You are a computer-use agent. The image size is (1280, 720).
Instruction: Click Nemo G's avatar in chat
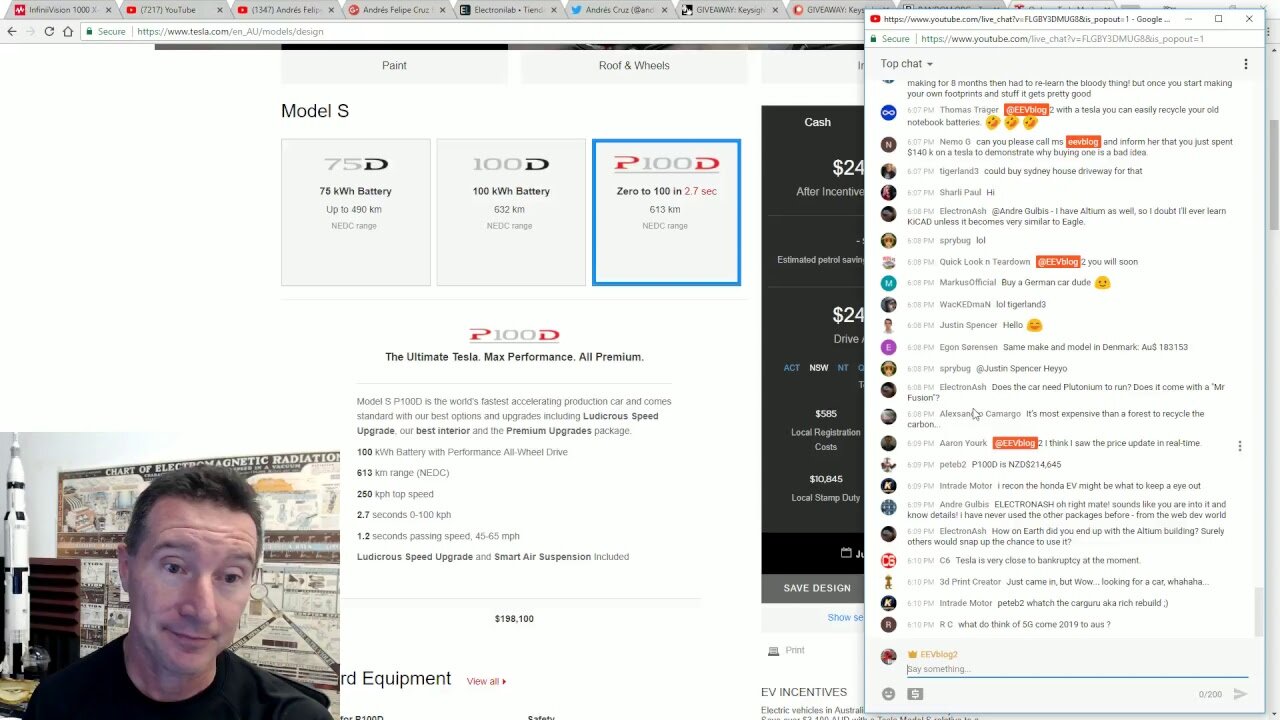click(888, 144)
